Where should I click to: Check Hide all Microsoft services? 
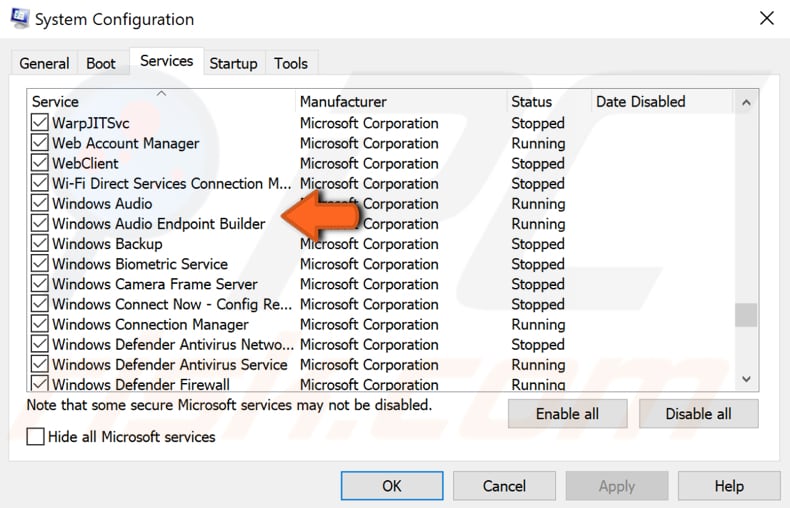tap(35, 436)
